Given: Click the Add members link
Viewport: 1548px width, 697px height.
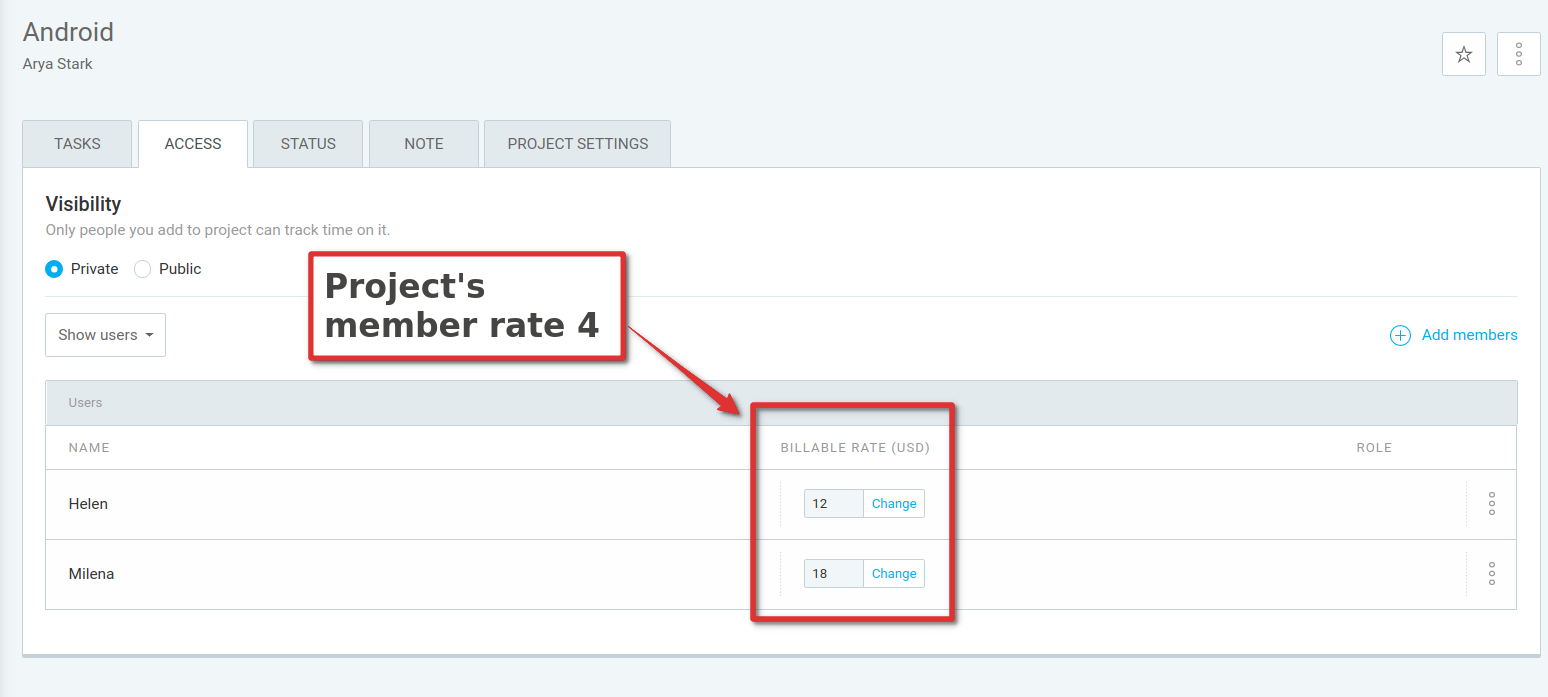Looking at the screenshot, I should click(1469, 335).
